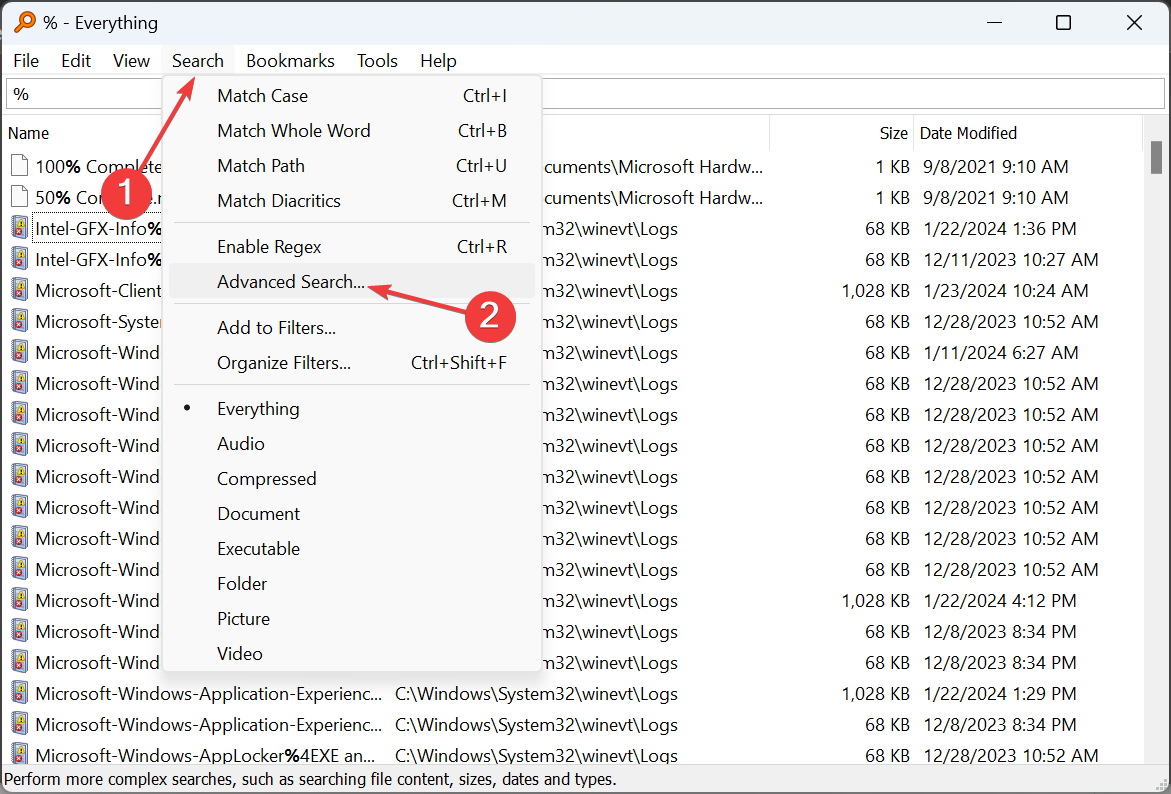
Task: Click the icon of the 50% Complete file
Action: (20, 197)
